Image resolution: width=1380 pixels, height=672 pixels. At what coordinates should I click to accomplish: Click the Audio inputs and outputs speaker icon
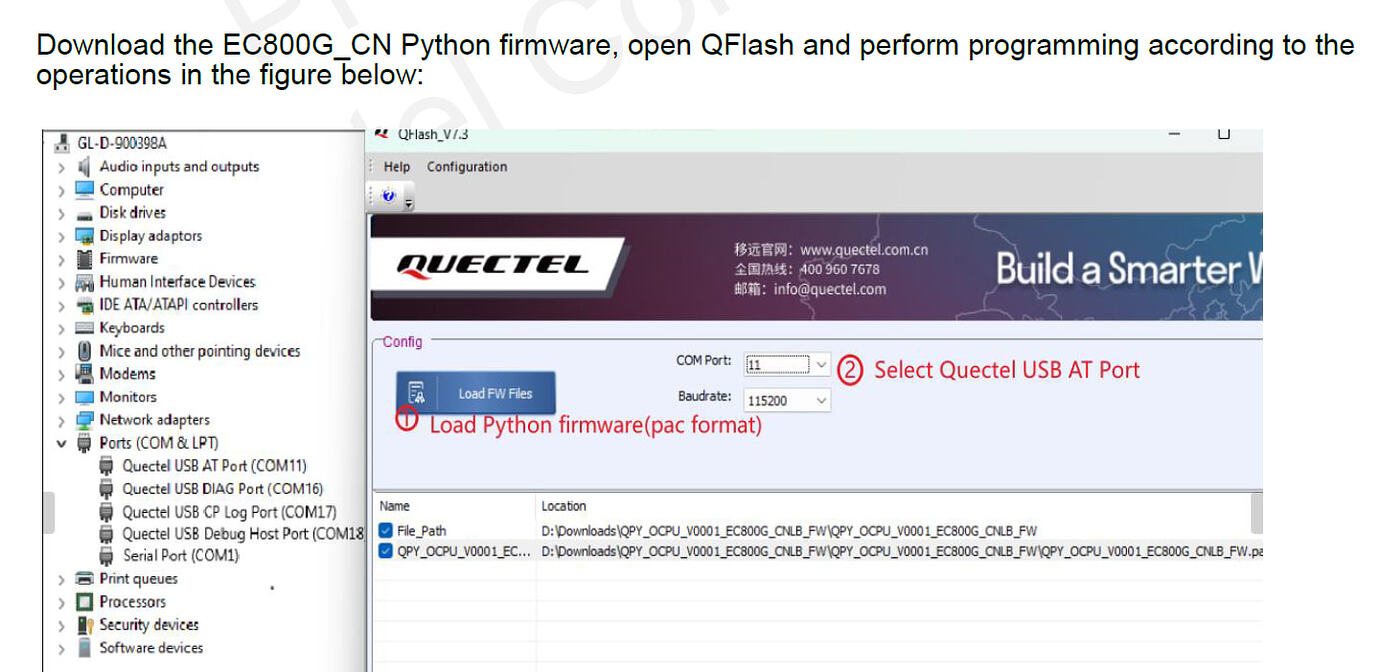click(84, 167)
